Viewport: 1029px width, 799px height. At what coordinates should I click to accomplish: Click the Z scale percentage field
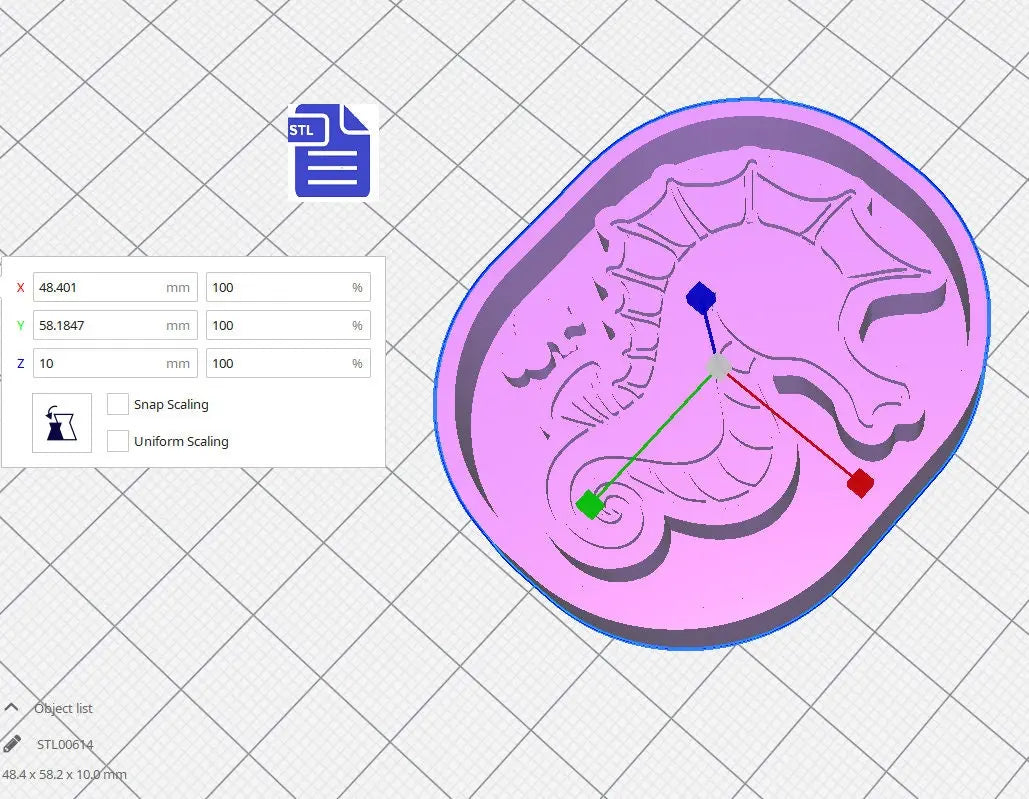[x=280, y=363]
